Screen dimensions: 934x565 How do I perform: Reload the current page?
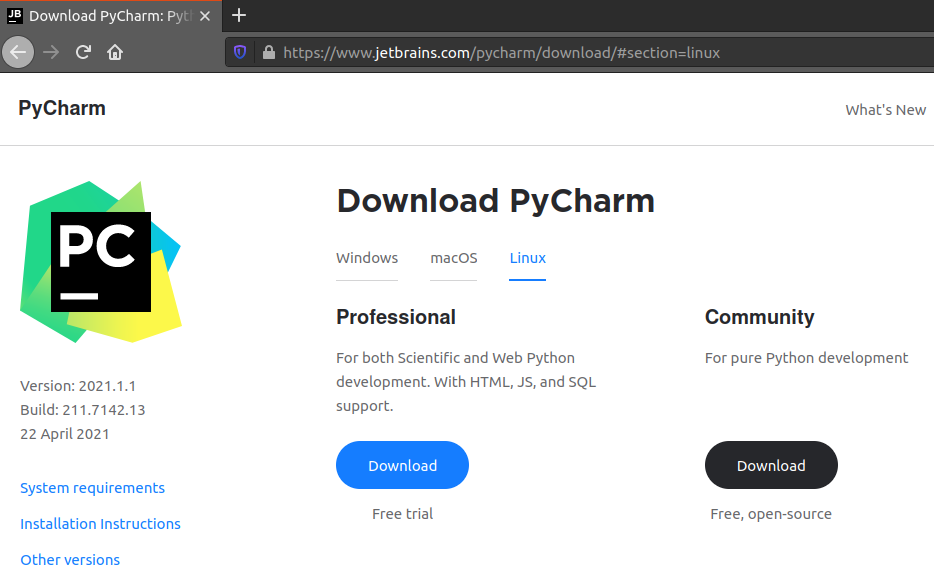(84, 52)
